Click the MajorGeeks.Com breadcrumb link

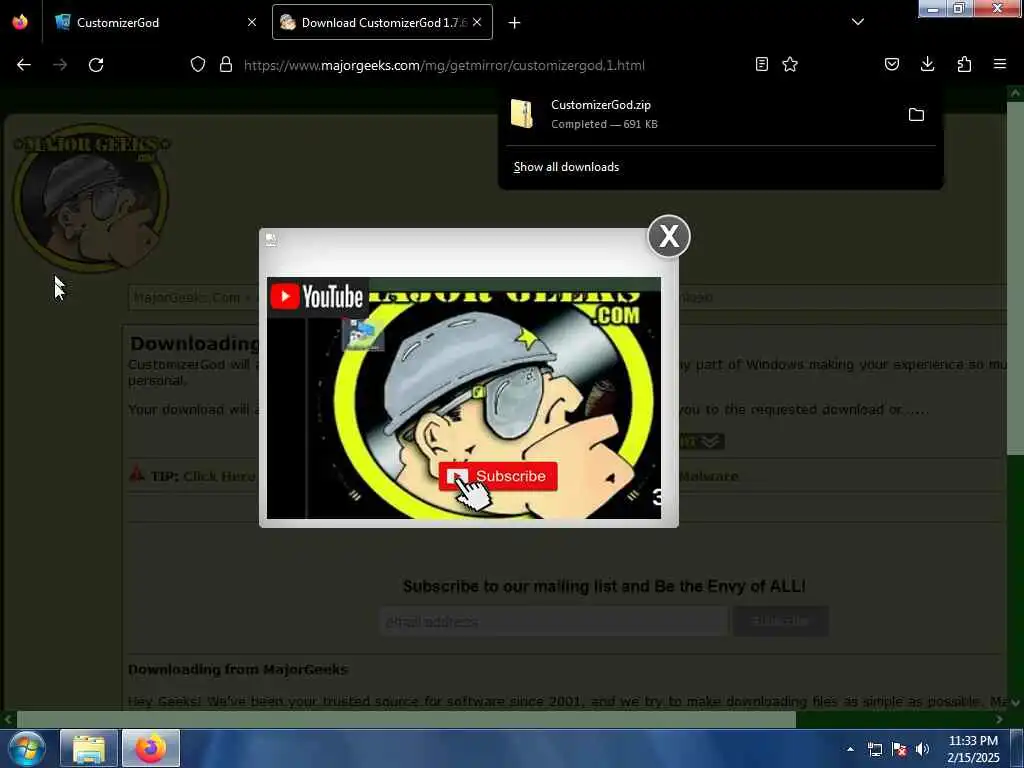point(187,298)
